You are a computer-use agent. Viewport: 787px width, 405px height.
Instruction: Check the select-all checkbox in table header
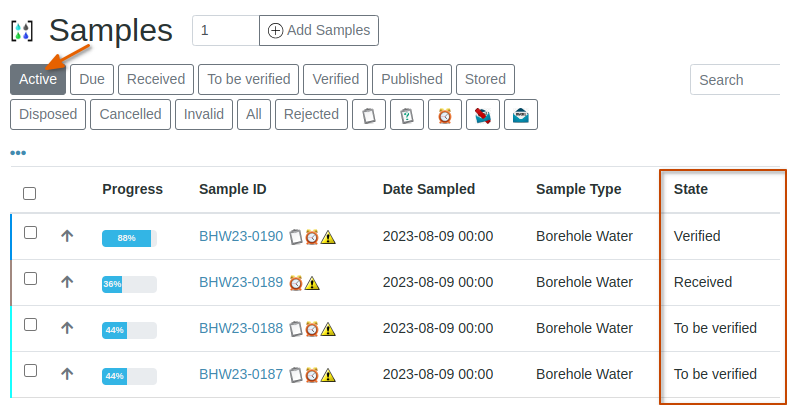(x=30, y=193)
